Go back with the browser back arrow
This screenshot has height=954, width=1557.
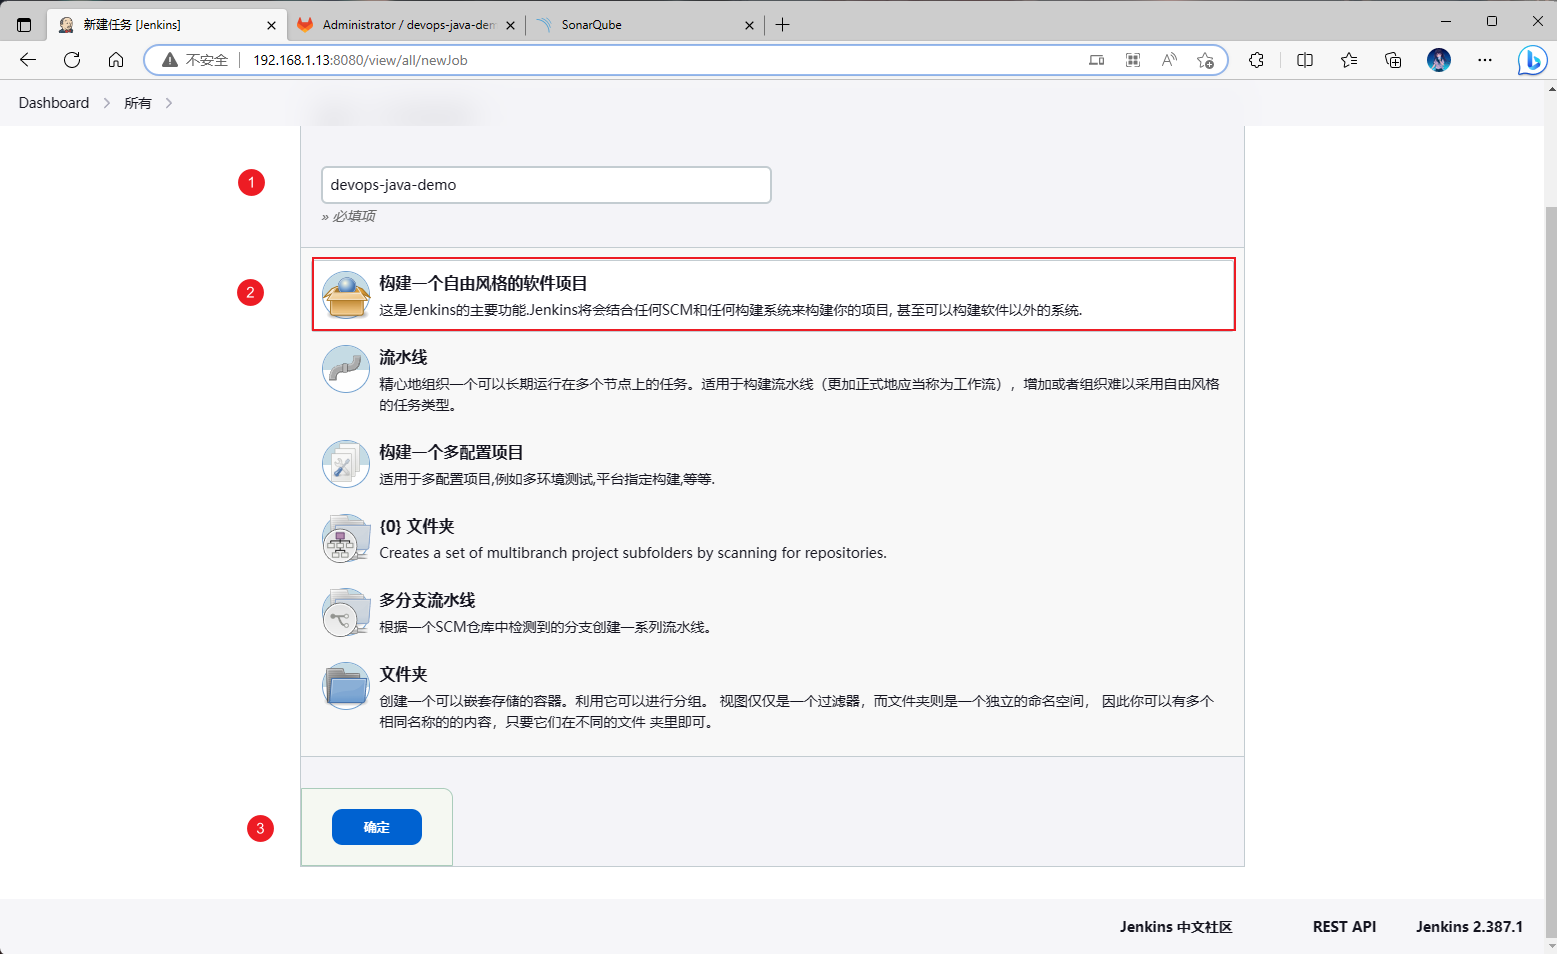pos(28,60)
